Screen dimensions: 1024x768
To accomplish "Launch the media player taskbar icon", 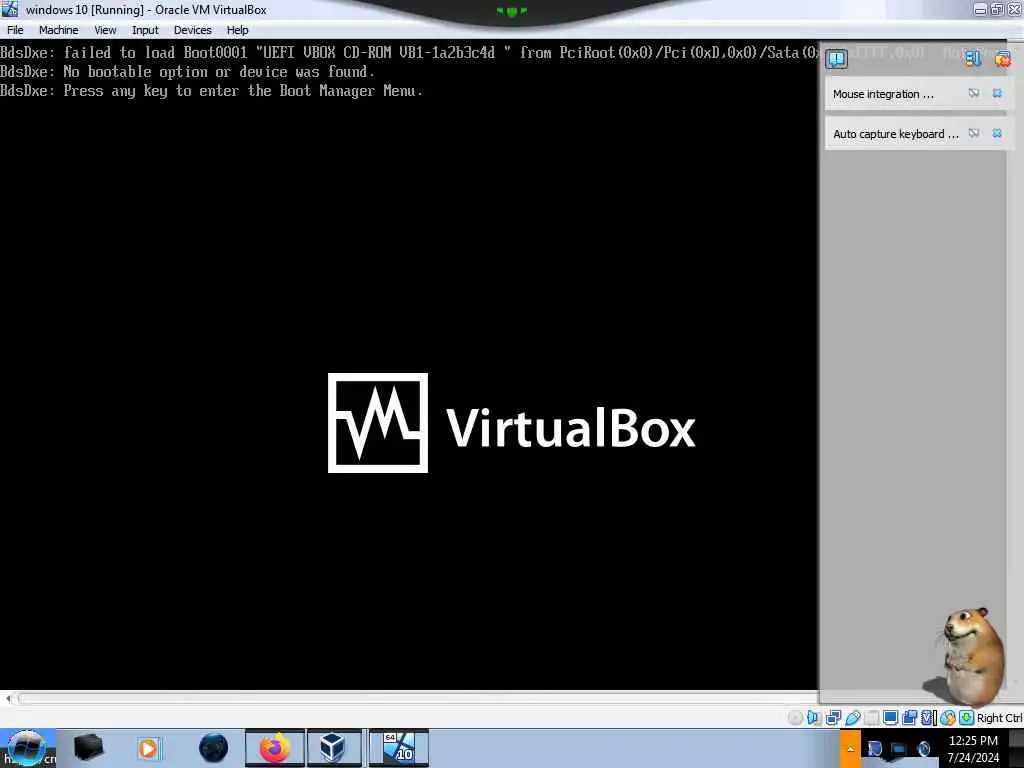I will point(148,748).
